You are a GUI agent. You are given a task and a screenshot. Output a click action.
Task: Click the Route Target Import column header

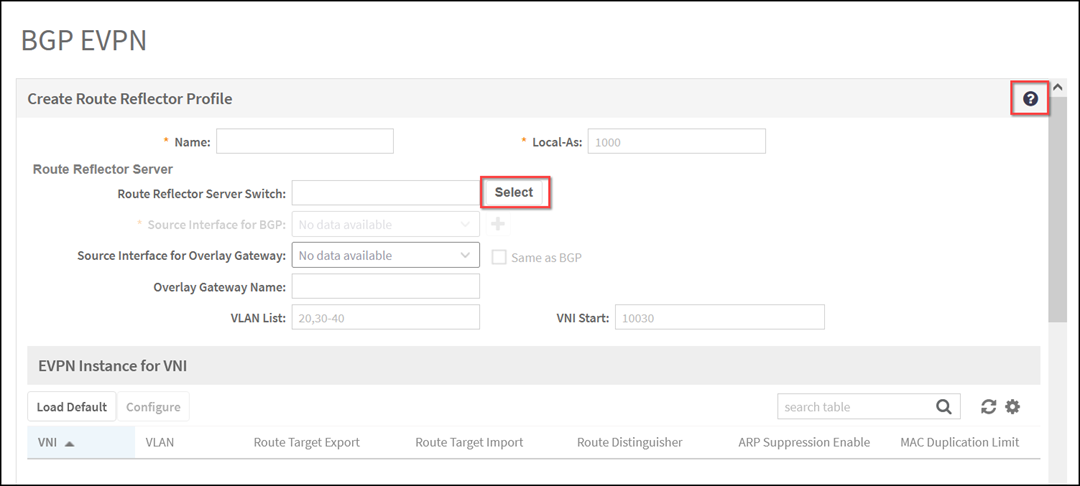(469, 443)
